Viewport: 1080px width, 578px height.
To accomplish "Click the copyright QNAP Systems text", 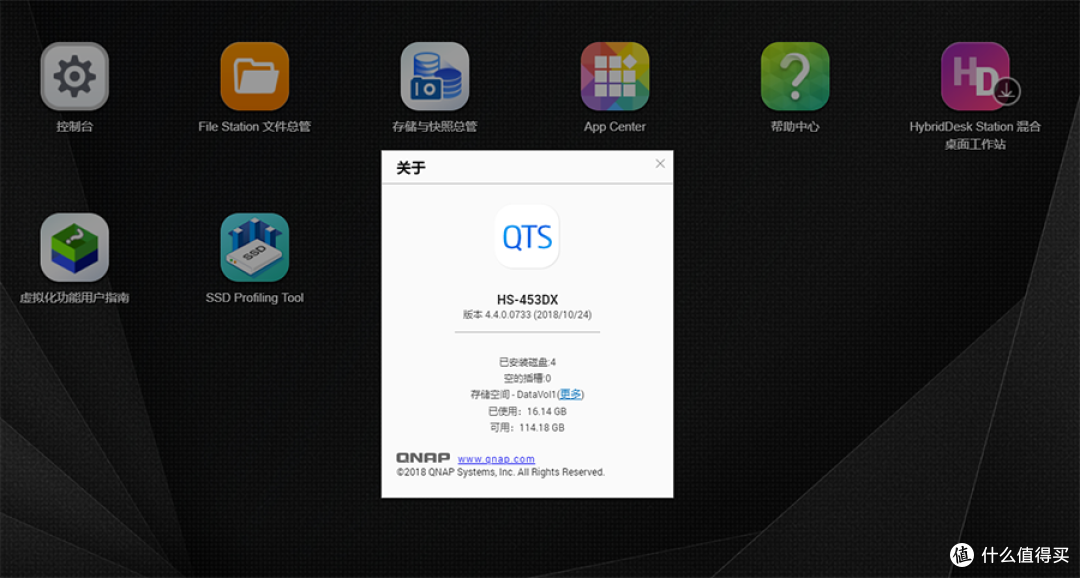I will (x=501, y=473).
